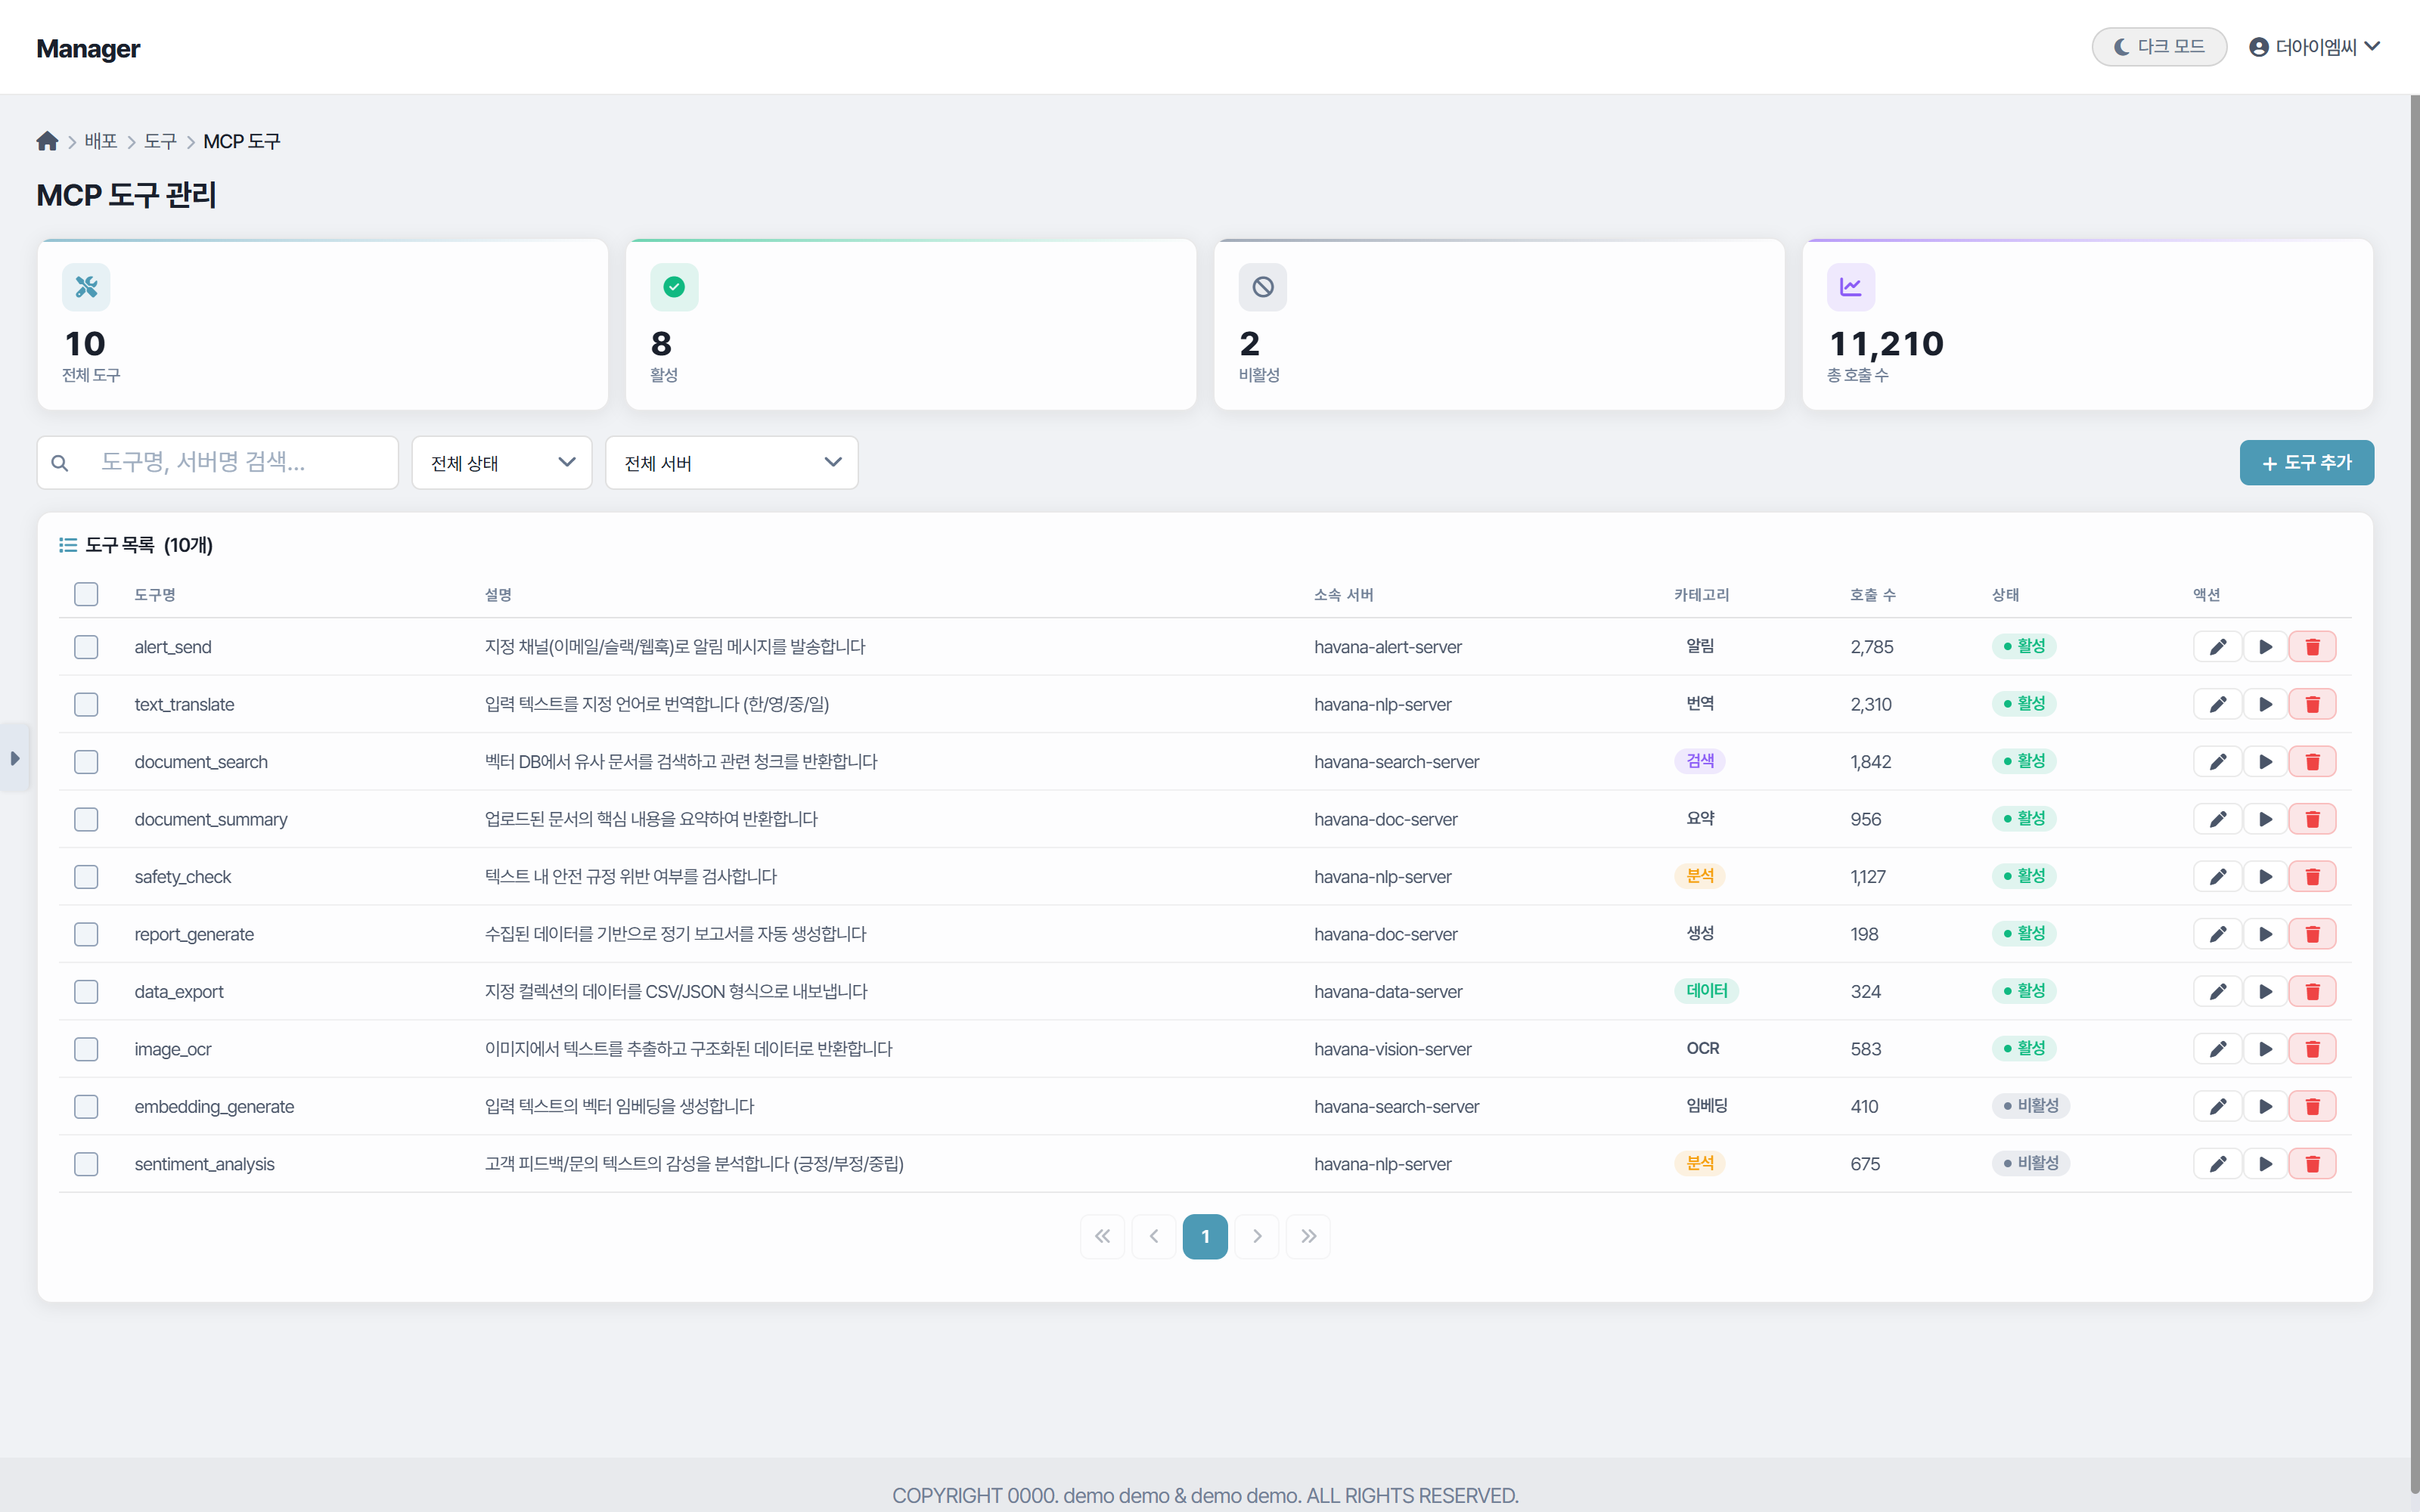Screen dimensions: 2420x1512
Task: Delete the document_search tool with trash icon
Action: tap(2312, 762)
